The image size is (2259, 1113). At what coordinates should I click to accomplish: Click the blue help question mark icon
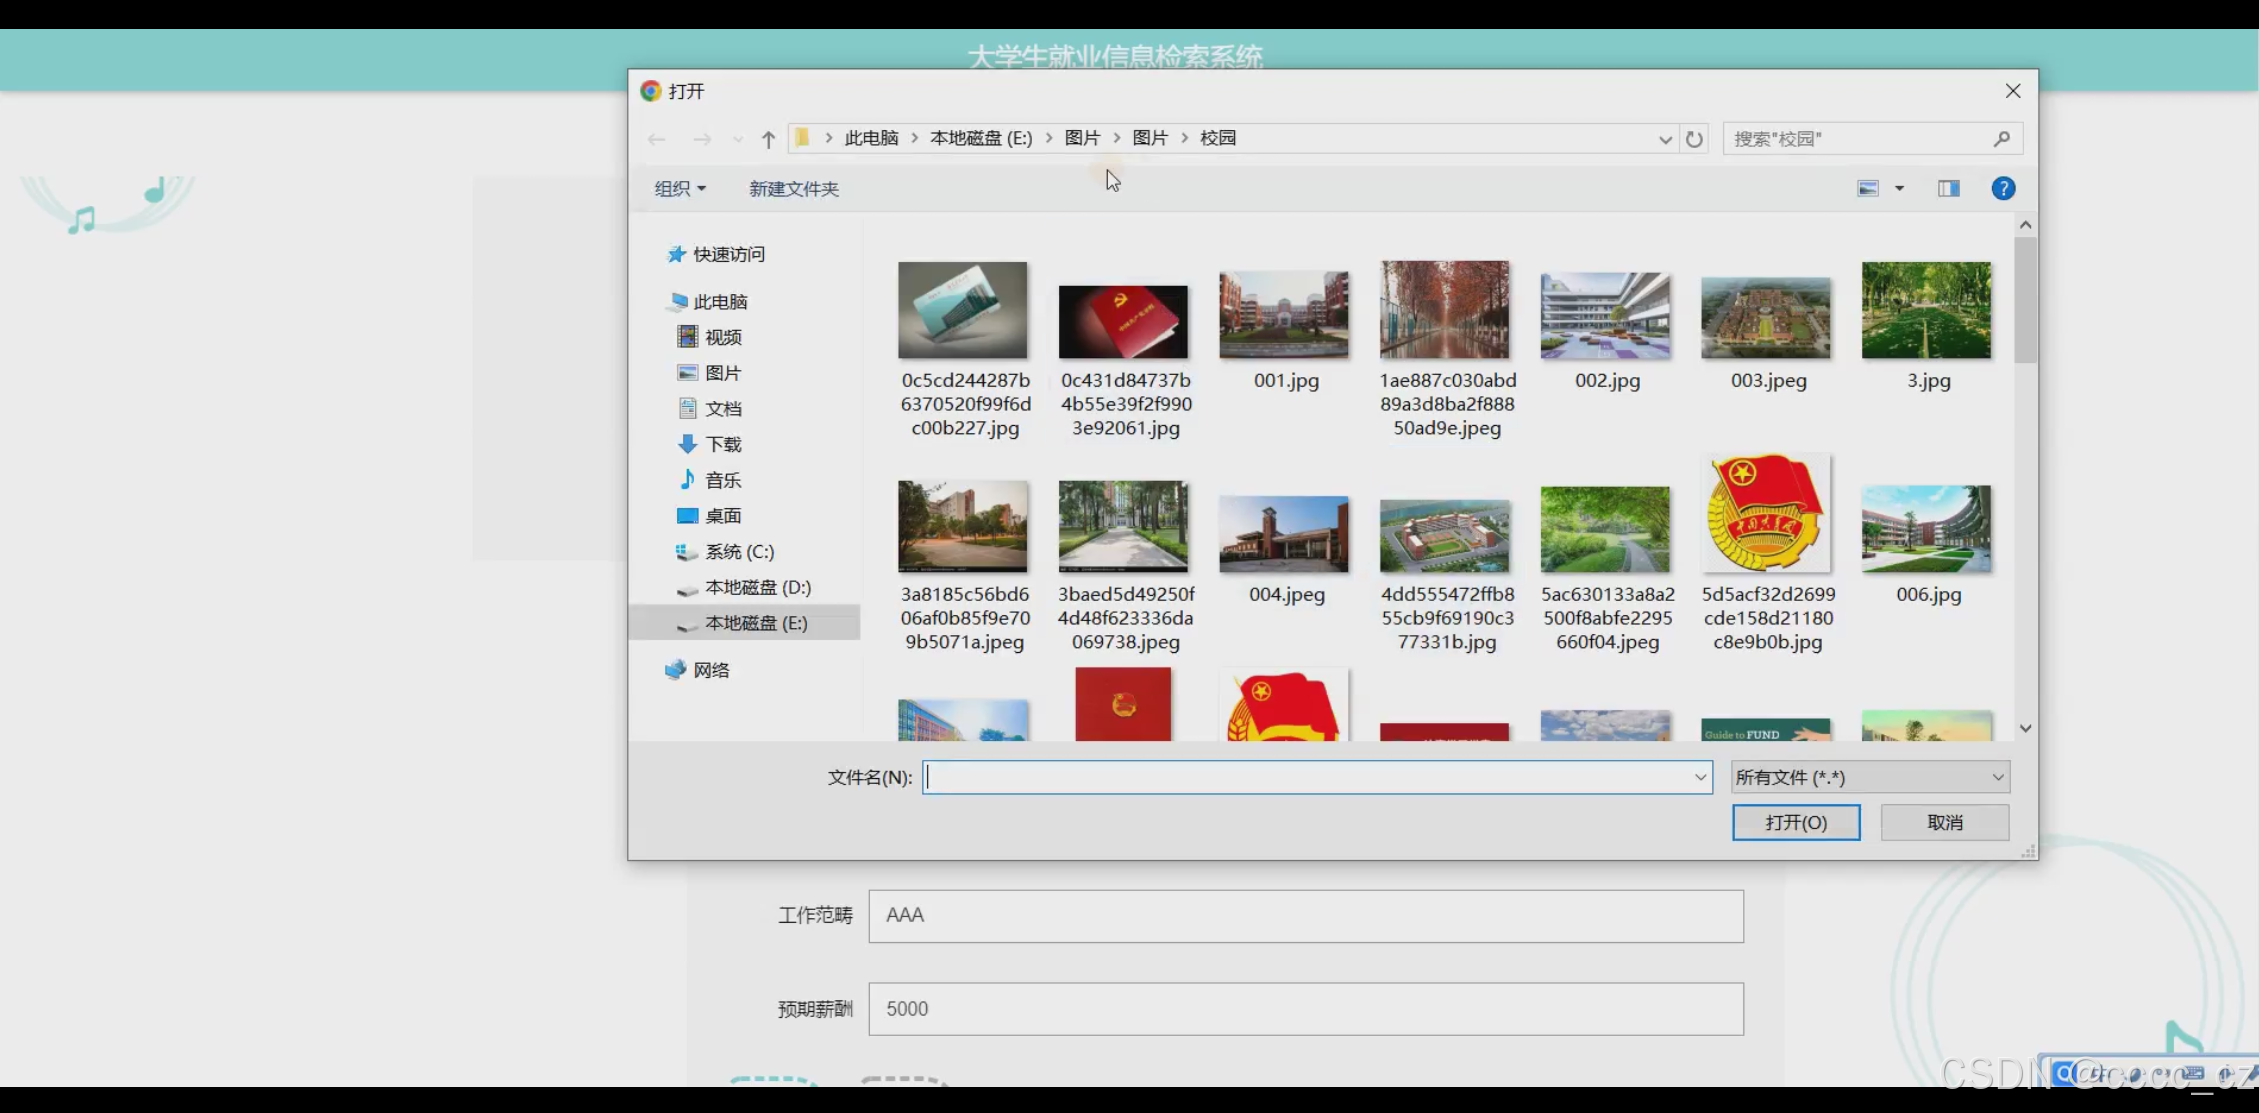coord(2003,188)
